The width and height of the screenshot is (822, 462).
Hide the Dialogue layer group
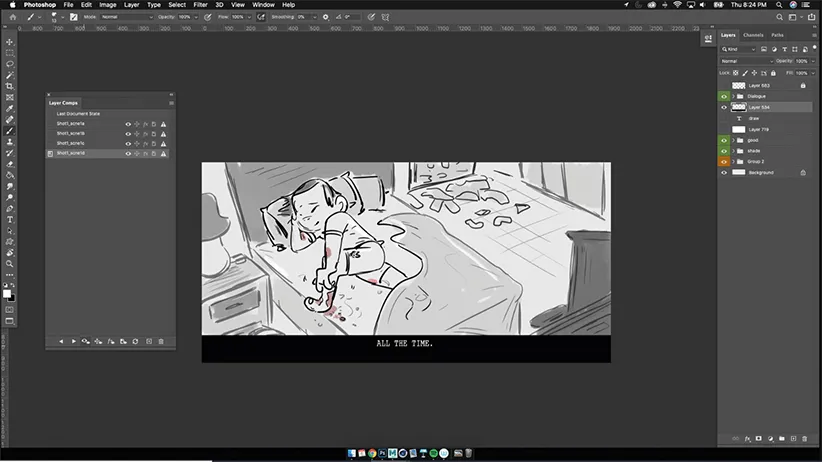724,96
